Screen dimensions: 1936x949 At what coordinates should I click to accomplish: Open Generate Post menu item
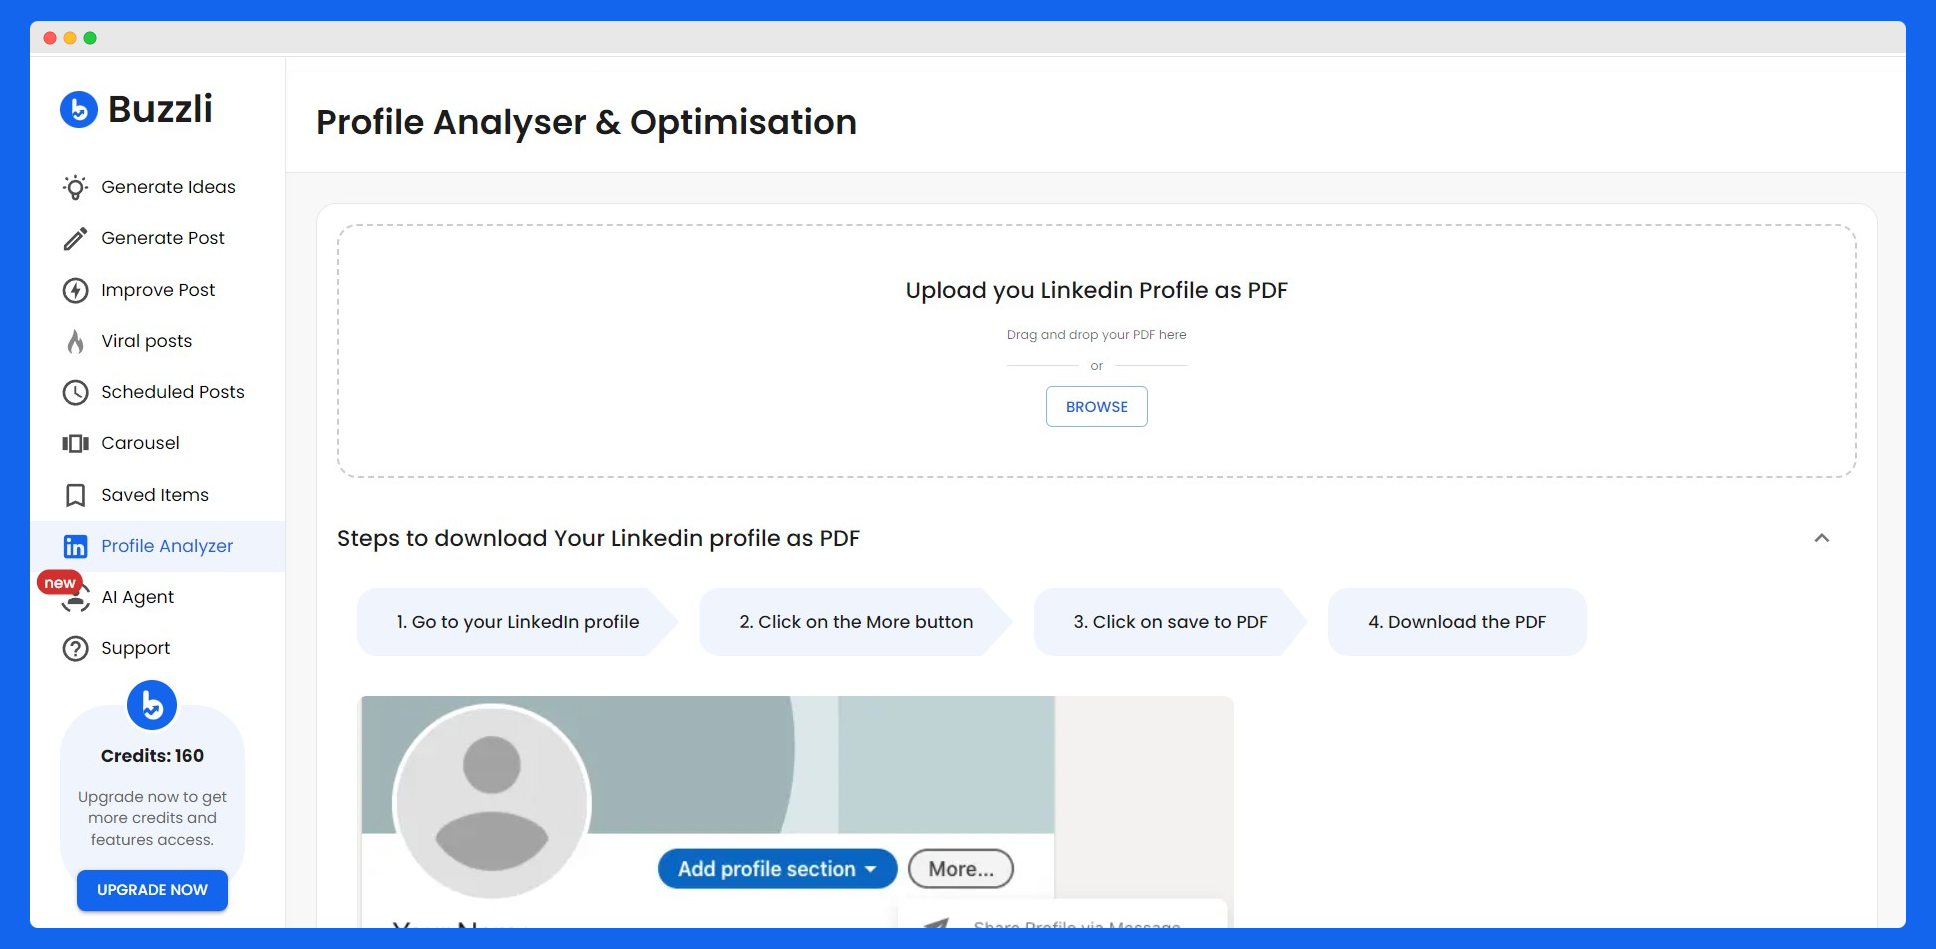click(163, 238)
